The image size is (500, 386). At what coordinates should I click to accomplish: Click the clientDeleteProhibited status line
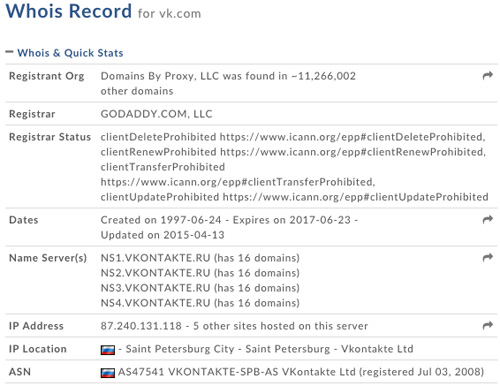[x=293, y=137]
